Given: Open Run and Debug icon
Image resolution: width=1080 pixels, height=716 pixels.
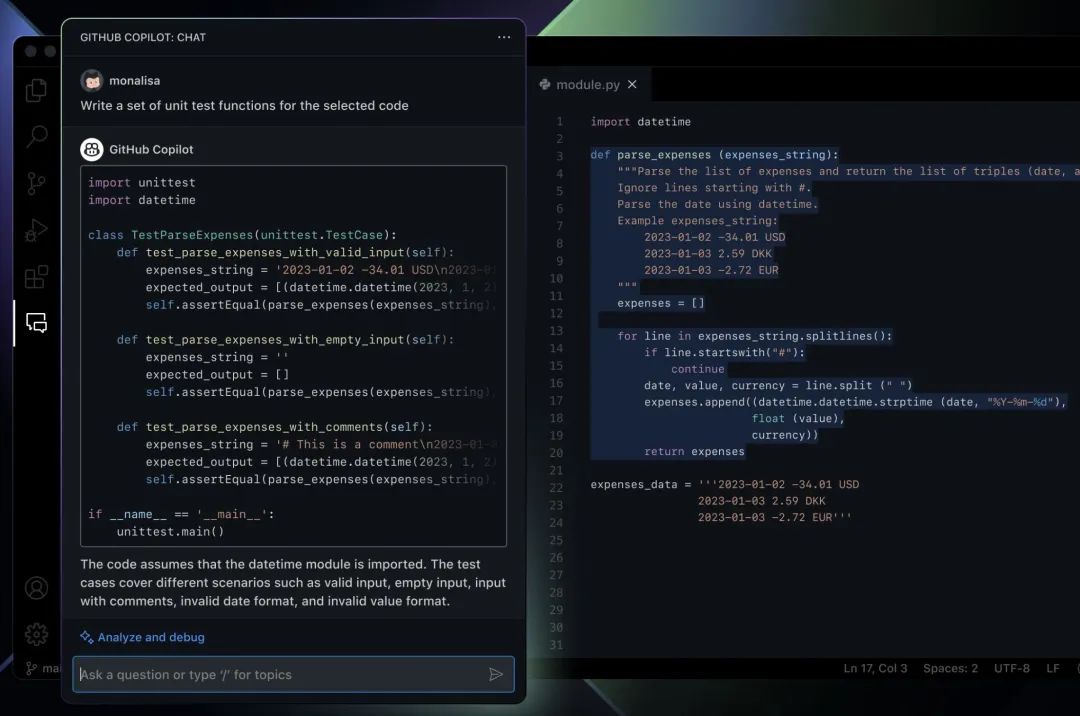Looking at the screenshot, I should (36, 230).
